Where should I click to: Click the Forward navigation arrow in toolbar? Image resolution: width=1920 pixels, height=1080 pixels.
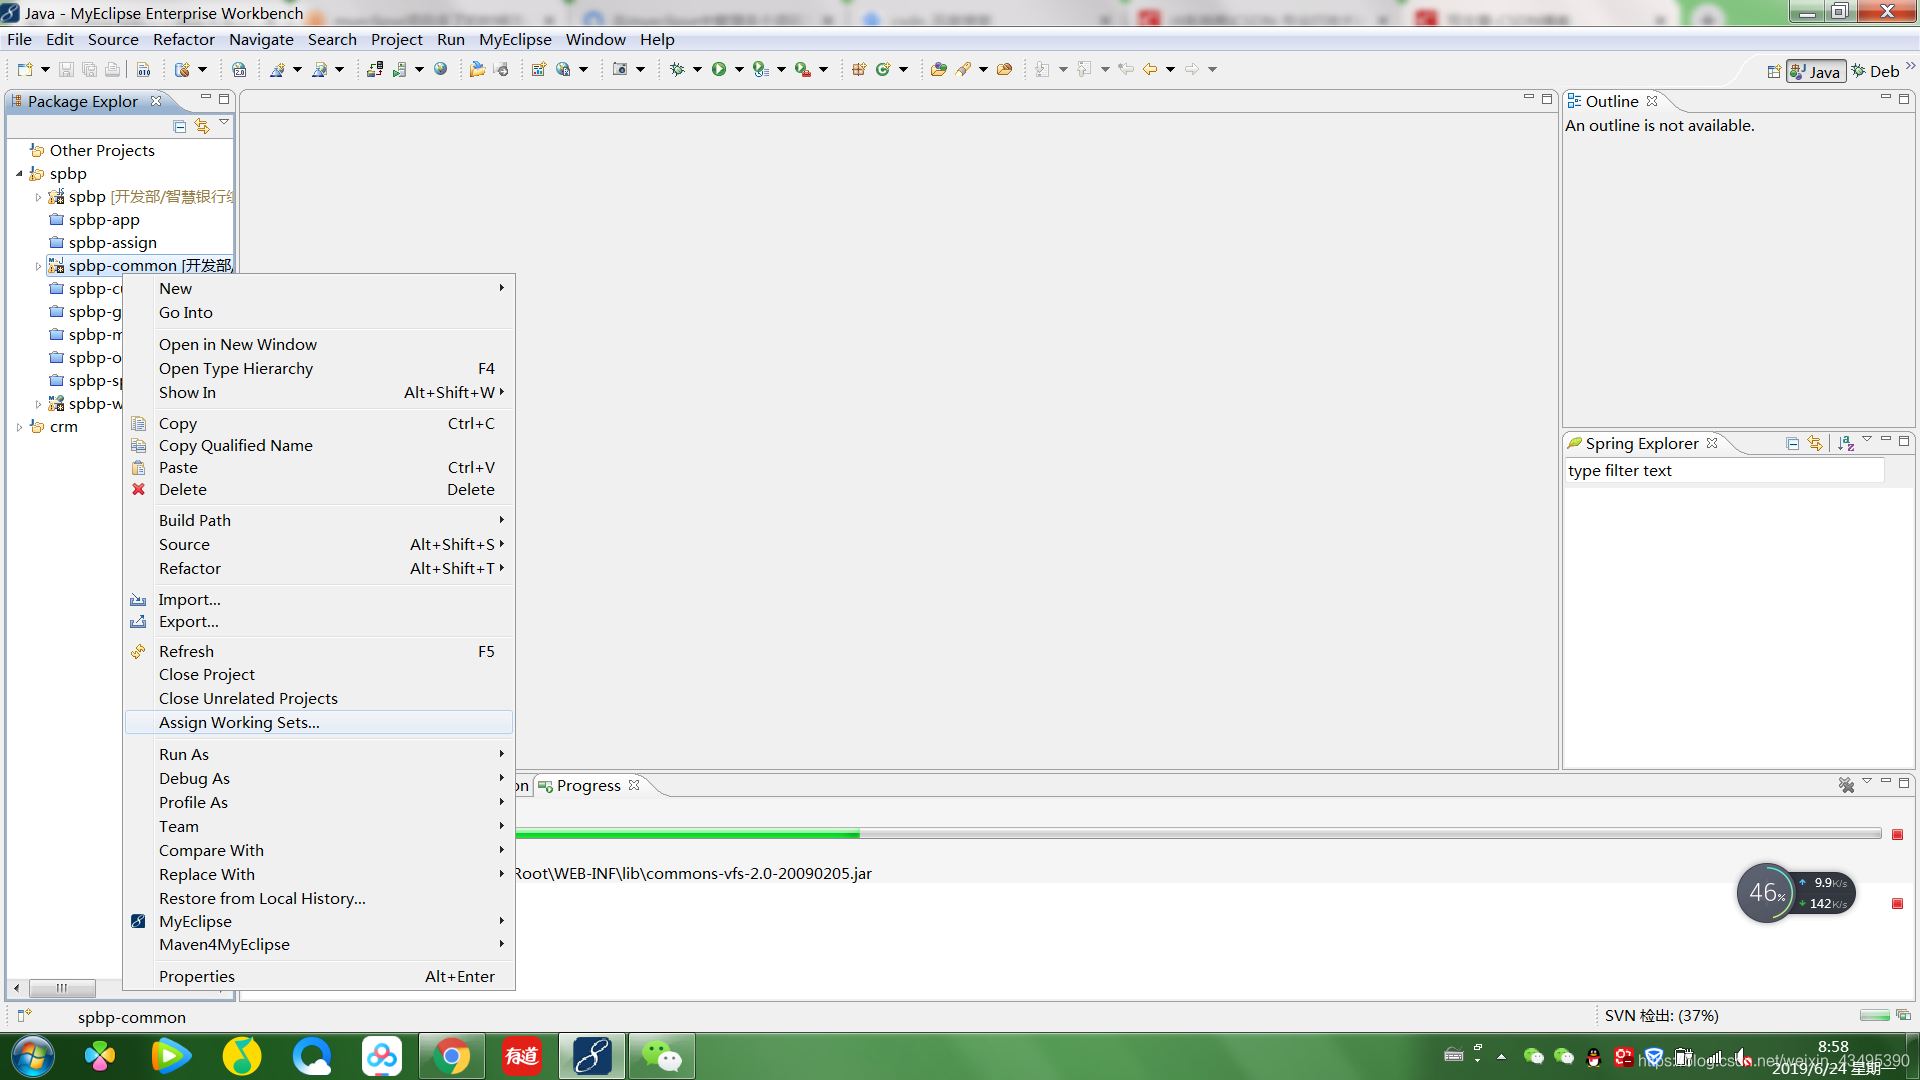1192,69
